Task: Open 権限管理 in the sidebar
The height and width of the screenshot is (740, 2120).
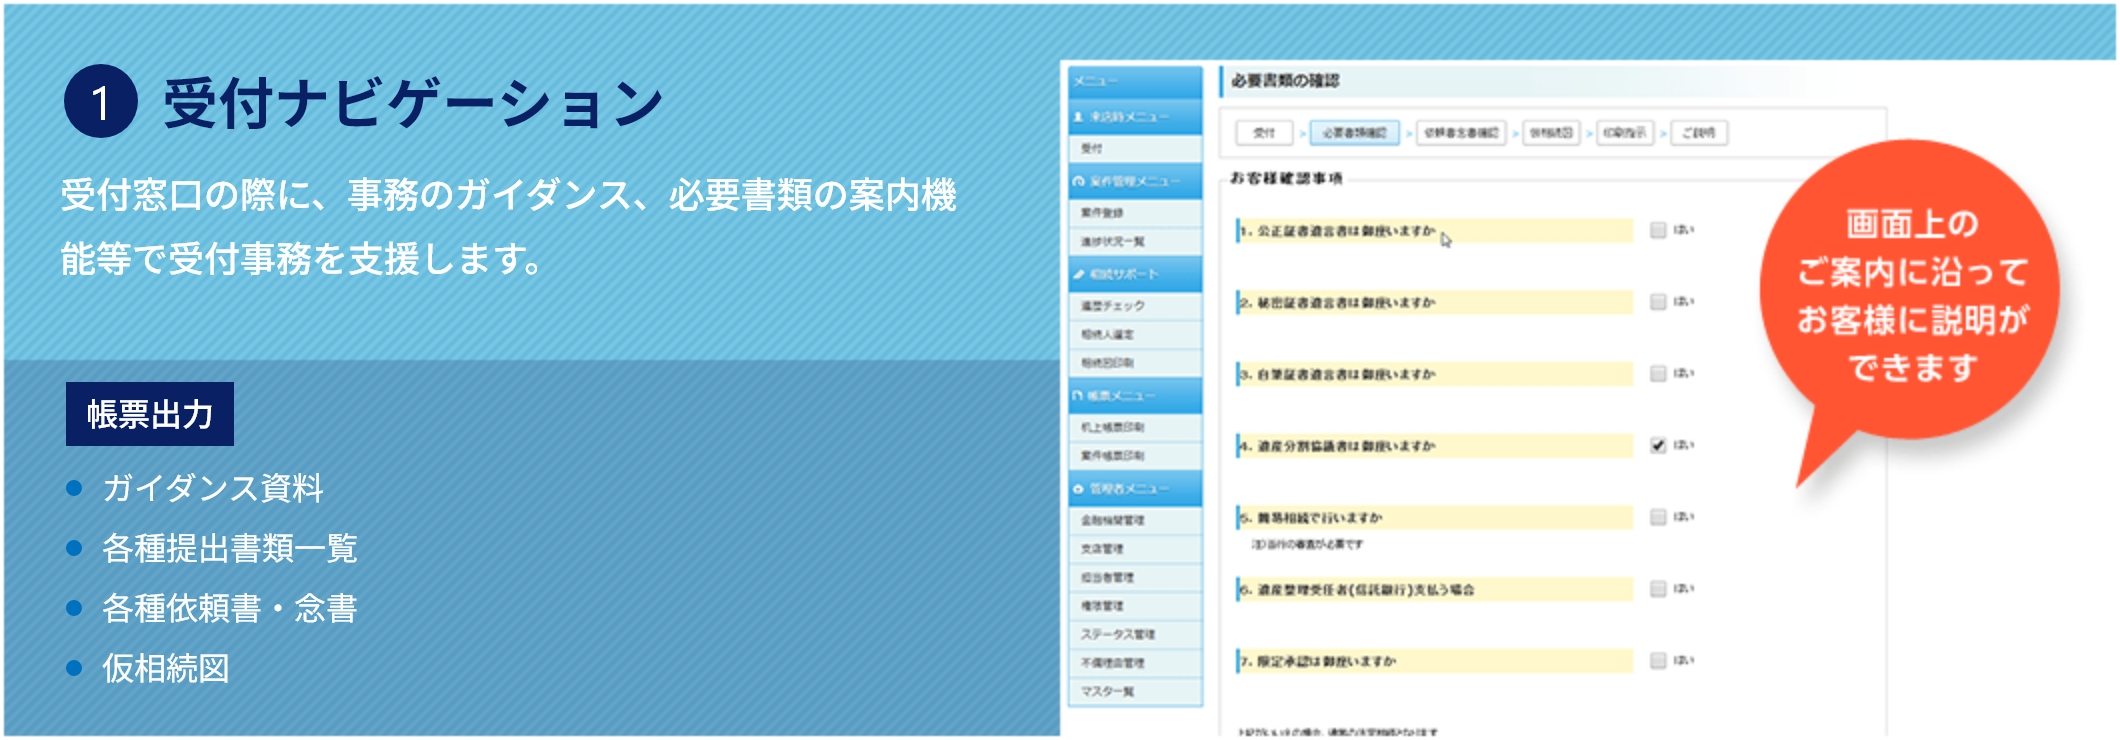Action: [x=1135, y=606]
